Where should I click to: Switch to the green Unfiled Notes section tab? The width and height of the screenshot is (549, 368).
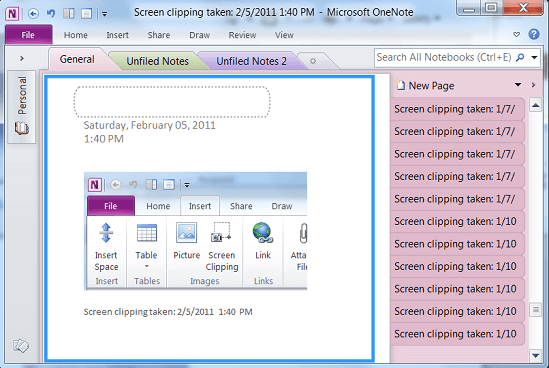pyautogui.click(x=158, y=61)
